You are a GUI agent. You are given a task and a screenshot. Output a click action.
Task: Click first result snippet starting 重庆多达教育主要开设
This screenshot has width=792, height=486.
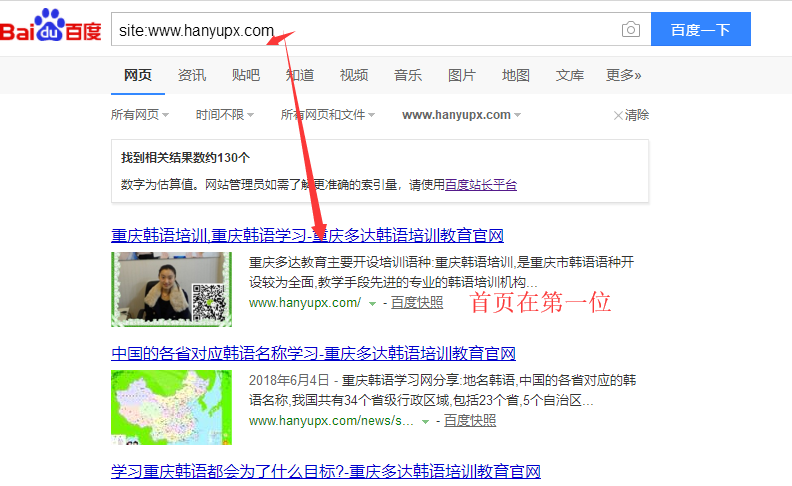441,272
